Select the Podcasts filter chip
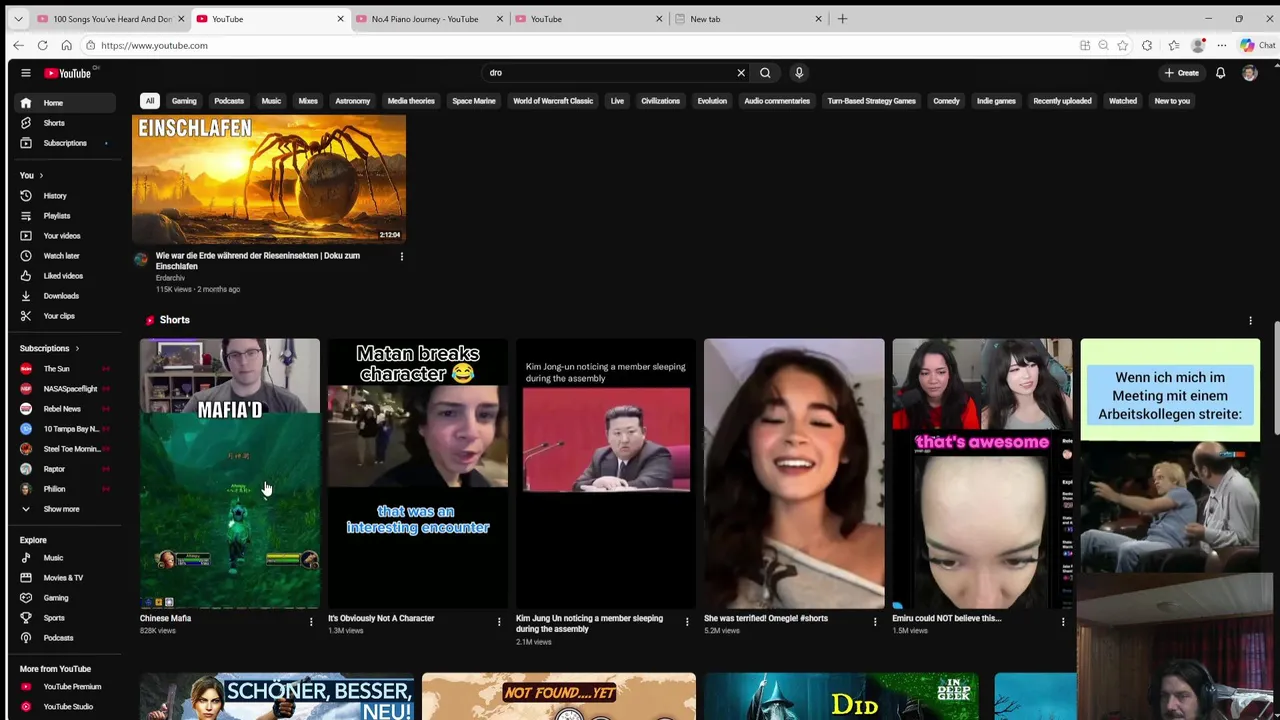 click(229, 101)
